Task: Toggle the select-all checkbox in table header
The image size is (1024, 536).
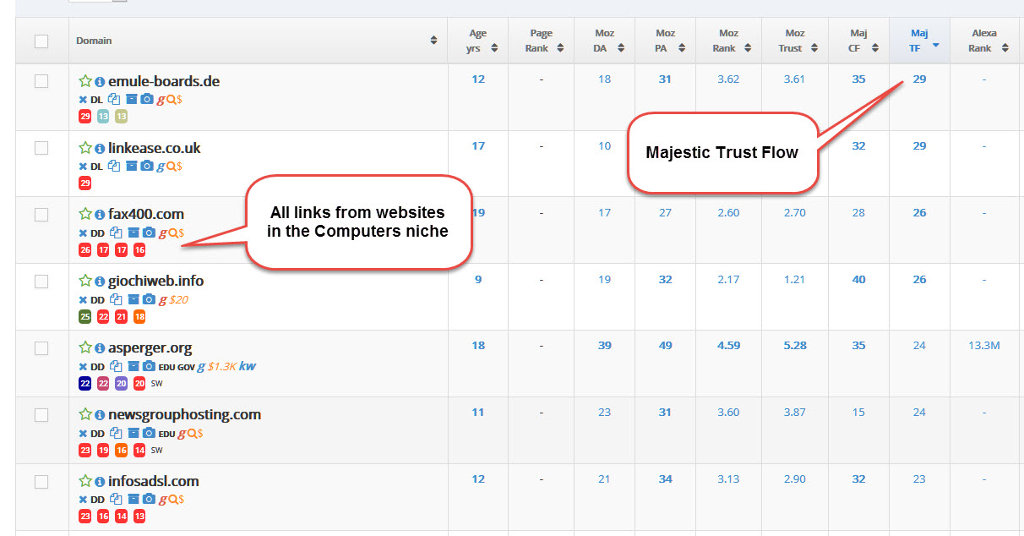Action: pos(41,41)
